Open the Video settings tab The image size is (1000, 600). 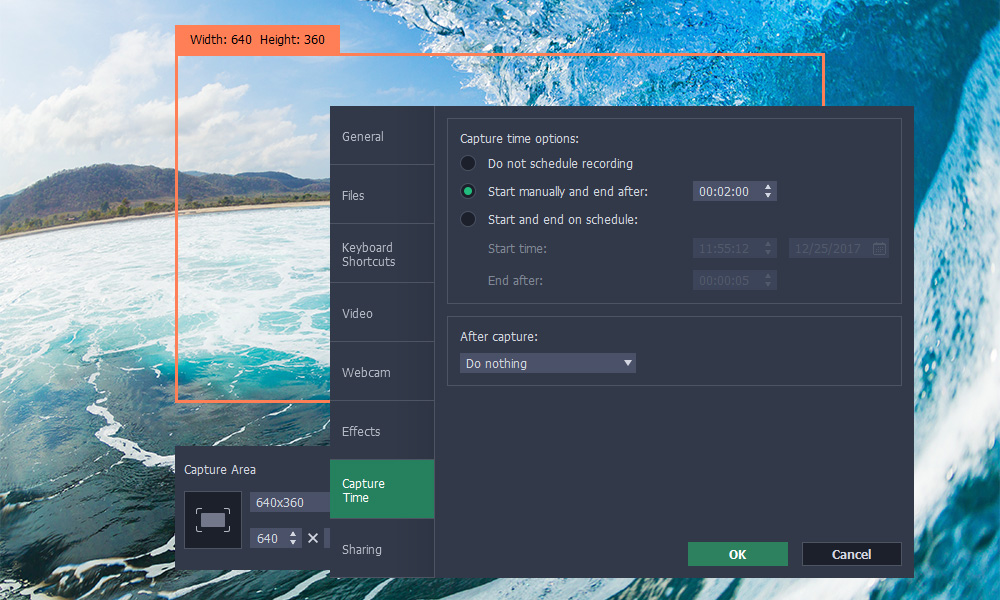382,312
